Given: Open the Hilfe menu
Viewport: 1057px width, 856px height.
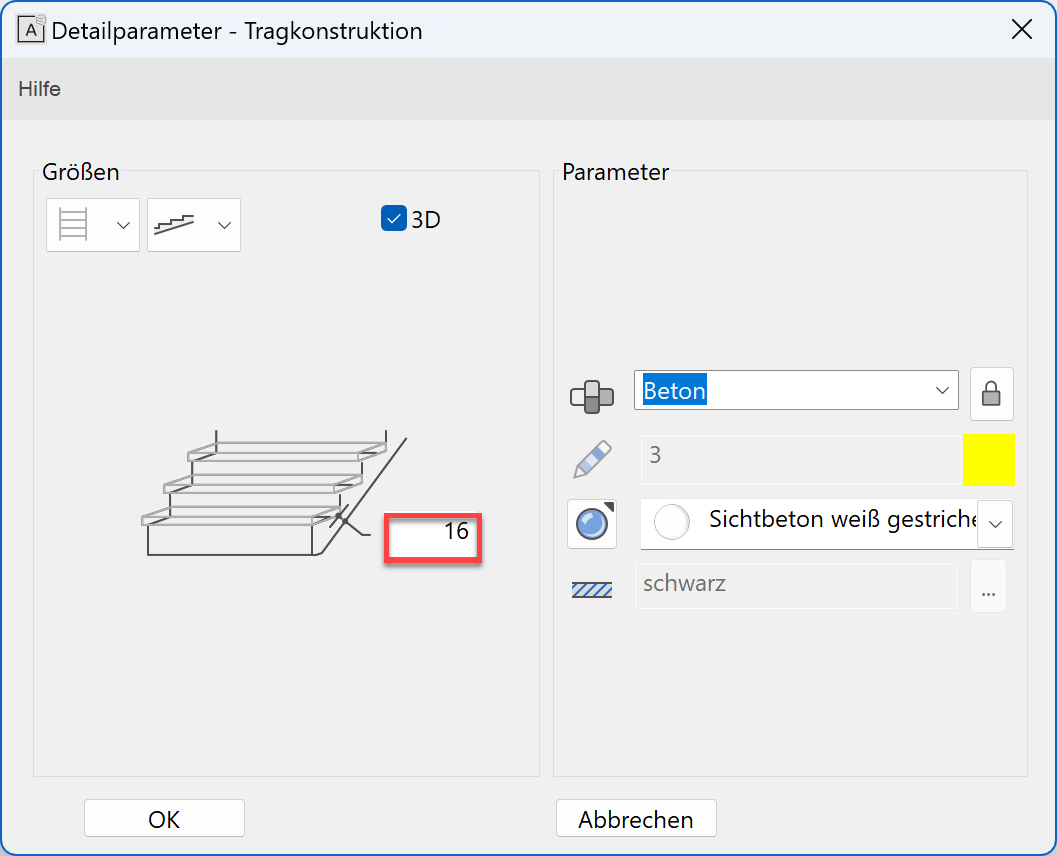Looking at the screenshot, I should pos(39,88).
